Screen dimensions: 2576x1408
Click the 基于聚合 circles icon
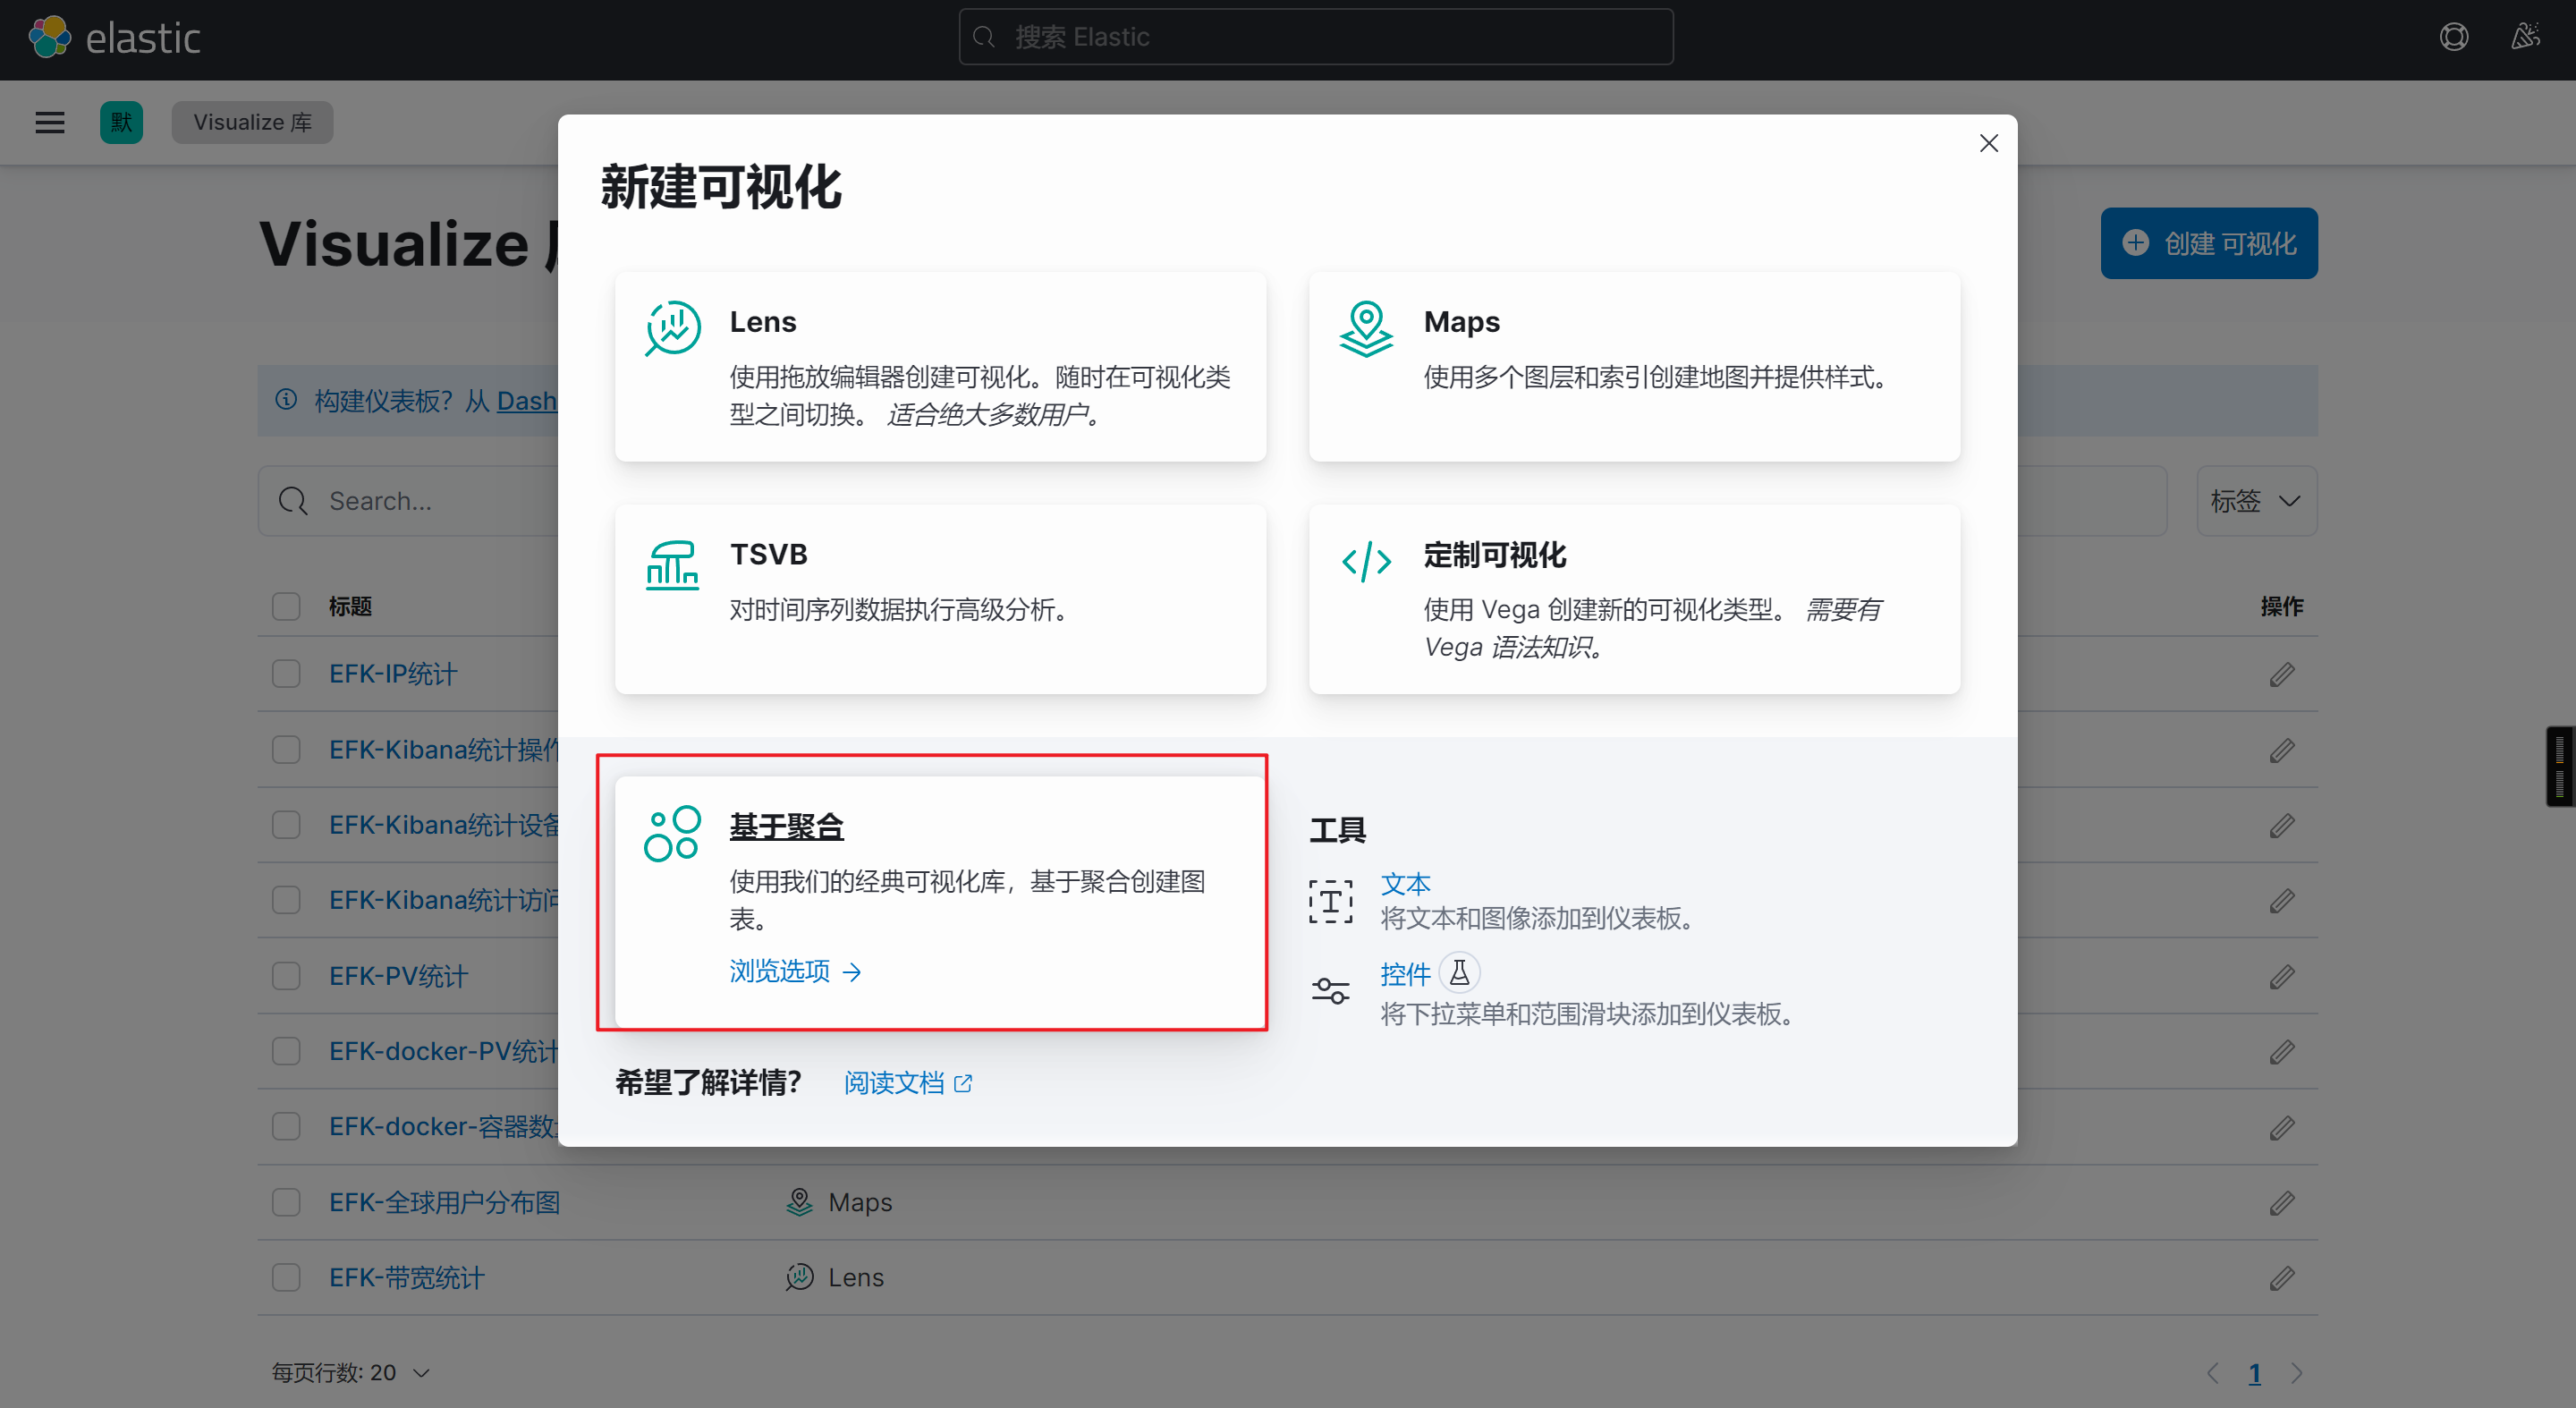pyautogui.click(x=672, y=833)
